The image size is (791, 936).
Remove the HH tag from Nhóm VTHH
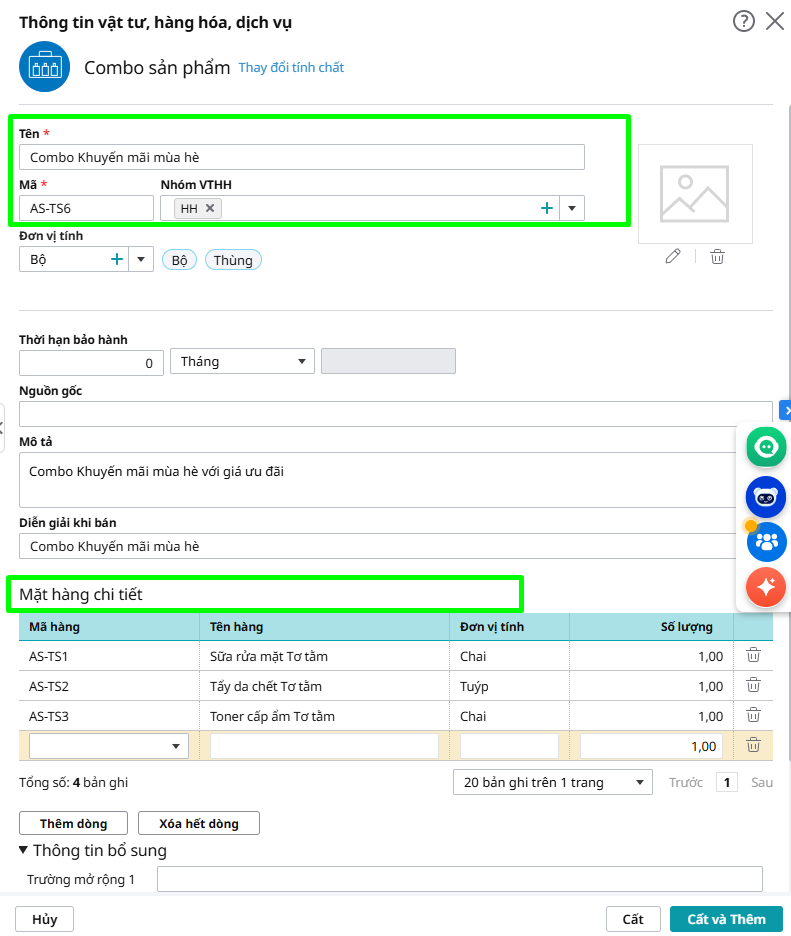tap(210, 208)
